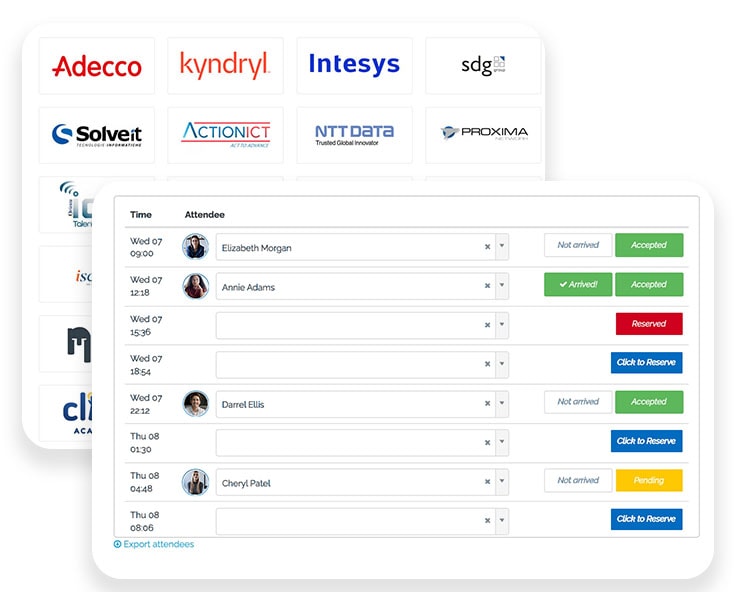Click the Adecco logo card
738x592 pixels.
pos(96,66)
